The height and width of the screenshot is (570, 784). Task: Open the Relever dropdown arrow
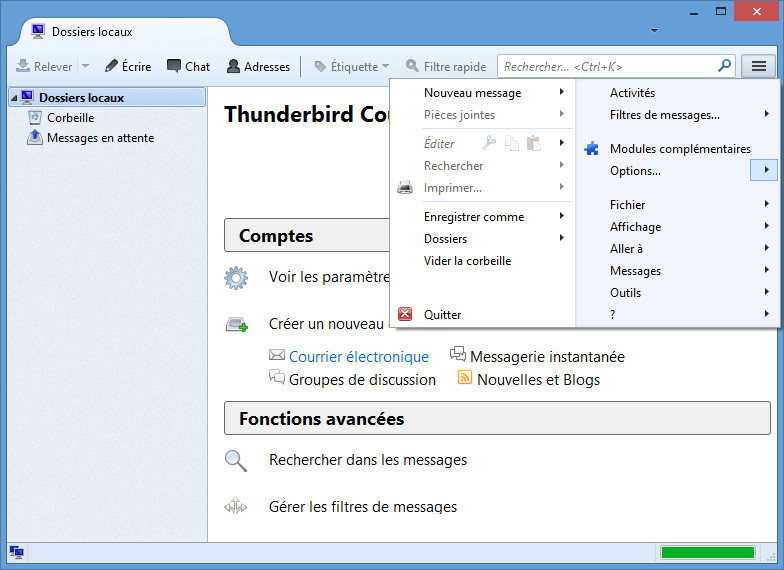pyautogui.click(x=86, y=66)
